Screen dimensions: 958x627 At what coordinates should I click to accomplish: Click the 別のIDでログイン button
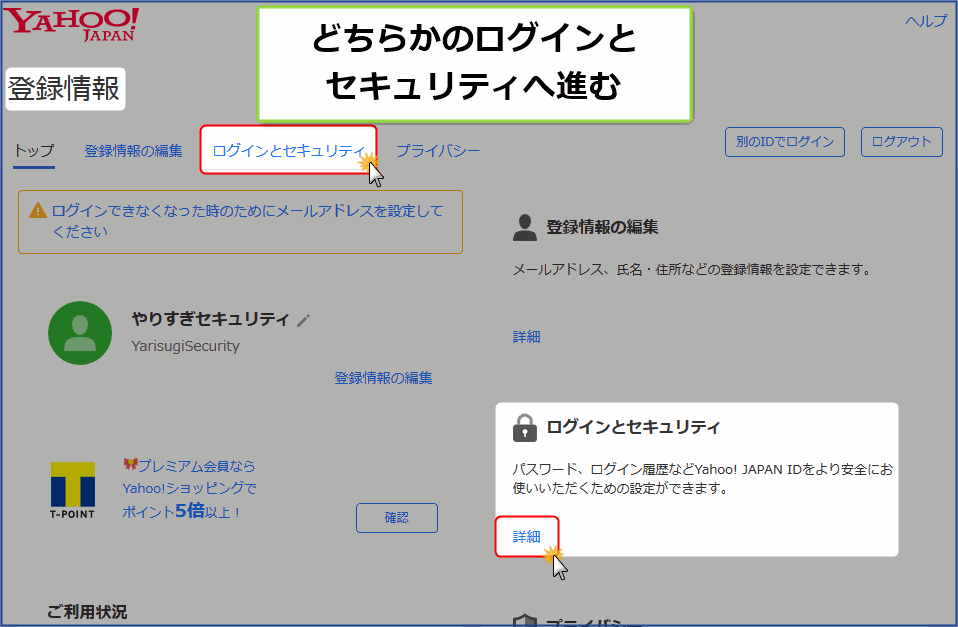[x=785, y=142]
